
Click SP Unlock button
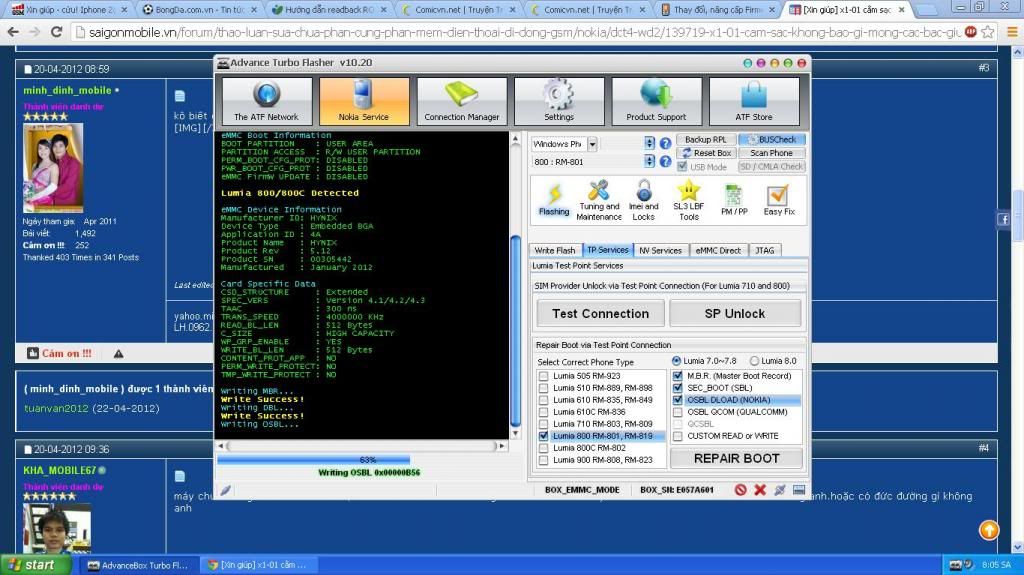point(735,314)
